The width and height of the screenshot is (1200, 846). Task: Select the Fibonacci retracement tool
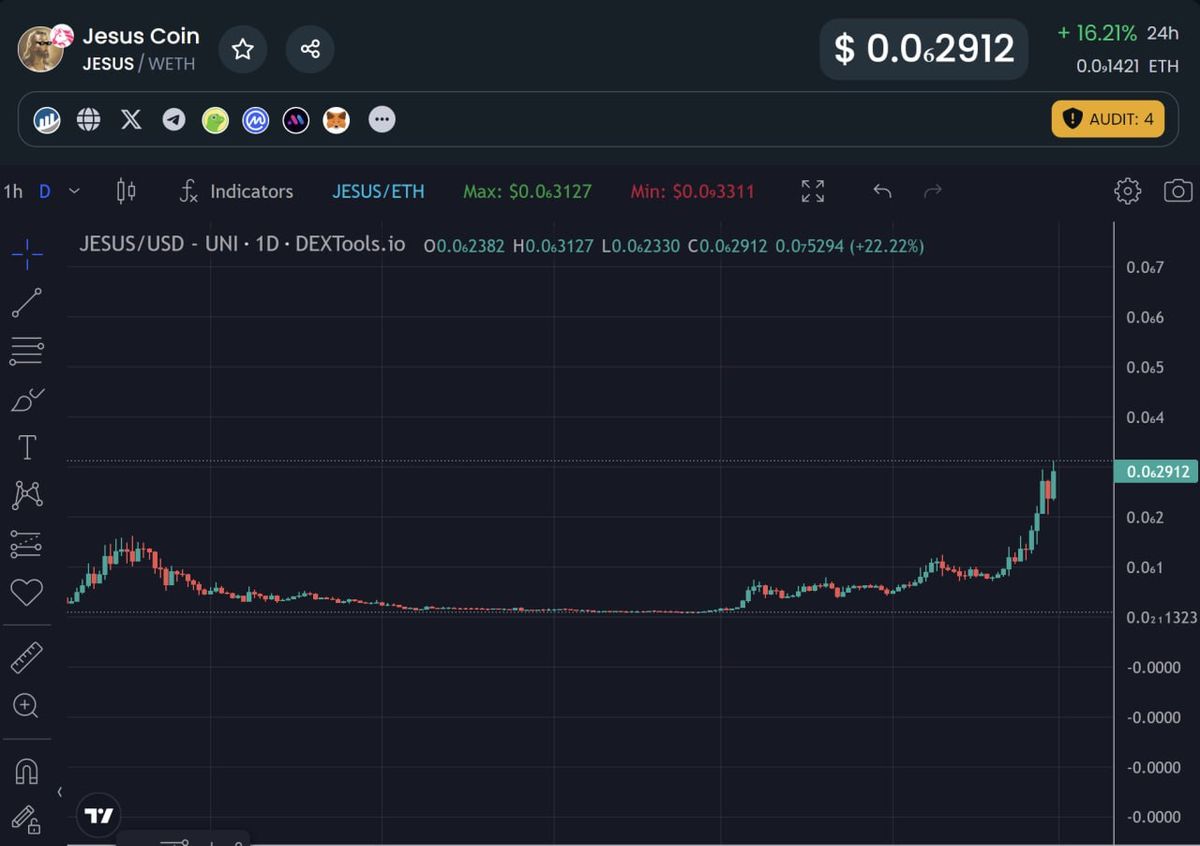(x=27, y=351)
